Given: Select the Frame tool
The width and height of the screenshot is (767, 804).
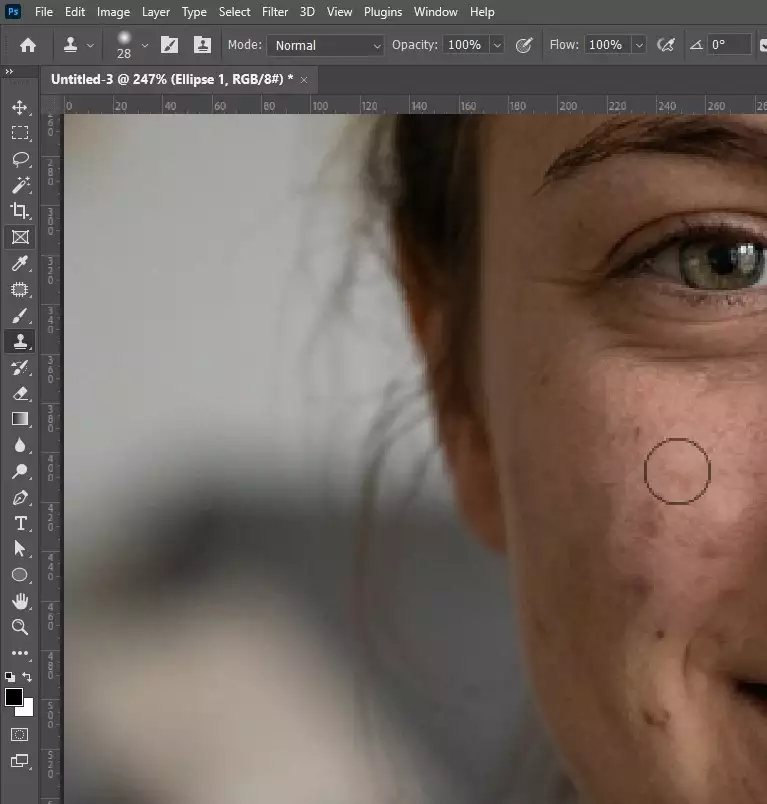Looking at the screenshot, I should click(x=20, y=237).
